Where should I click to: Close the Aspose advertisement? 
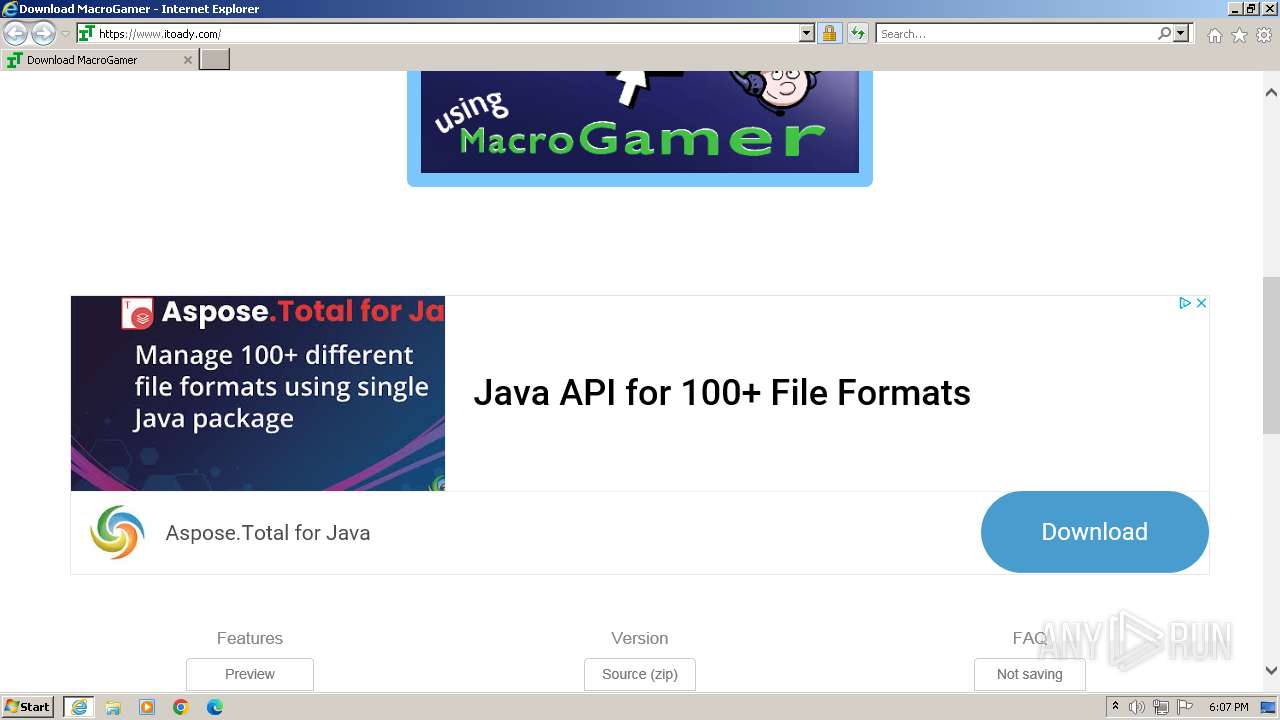[x=1201, y=303]
